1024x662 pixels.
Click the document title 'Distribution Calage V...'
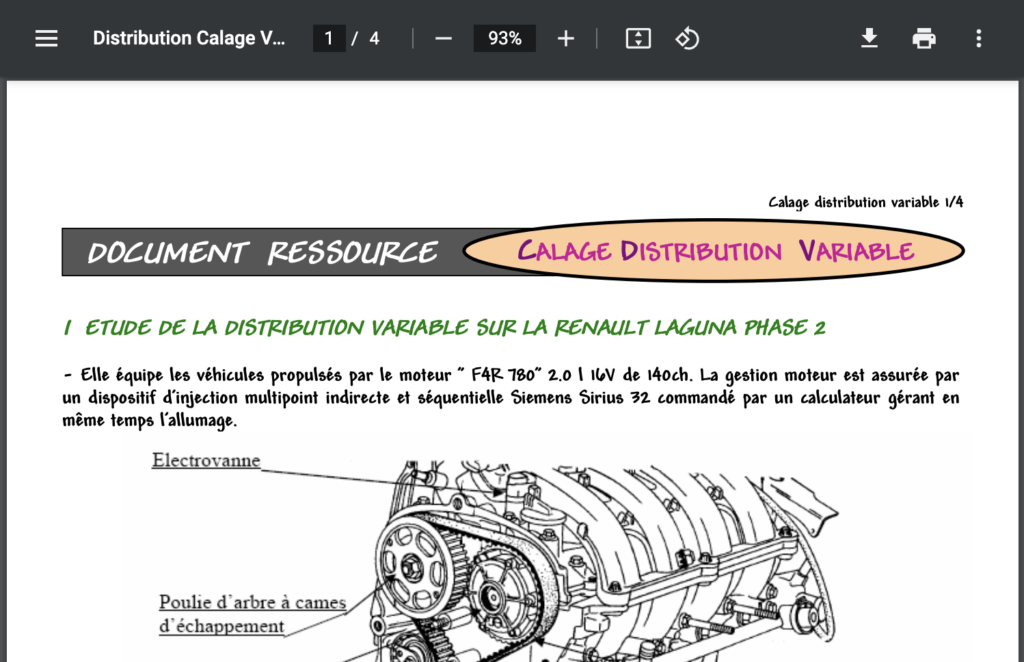(x=189, y=39)
